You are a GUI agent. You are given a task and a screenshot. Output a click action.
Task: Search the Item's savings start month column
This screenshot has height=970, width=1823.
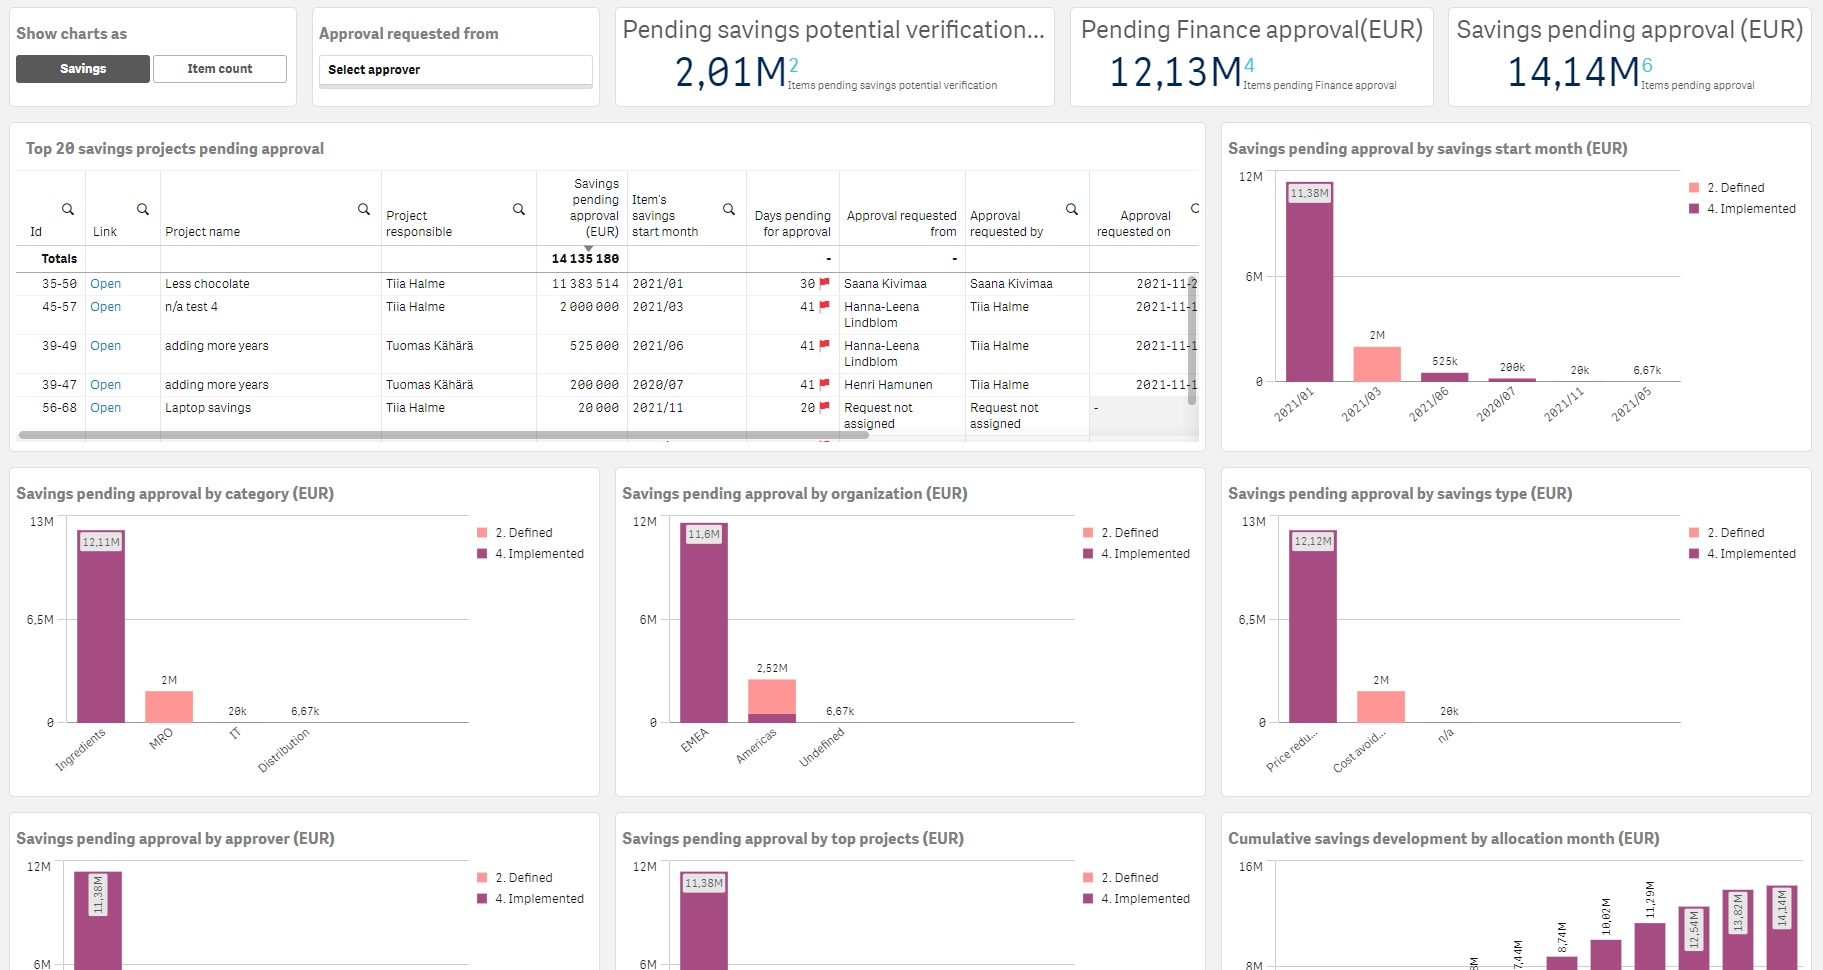click(x=729, y=209)
